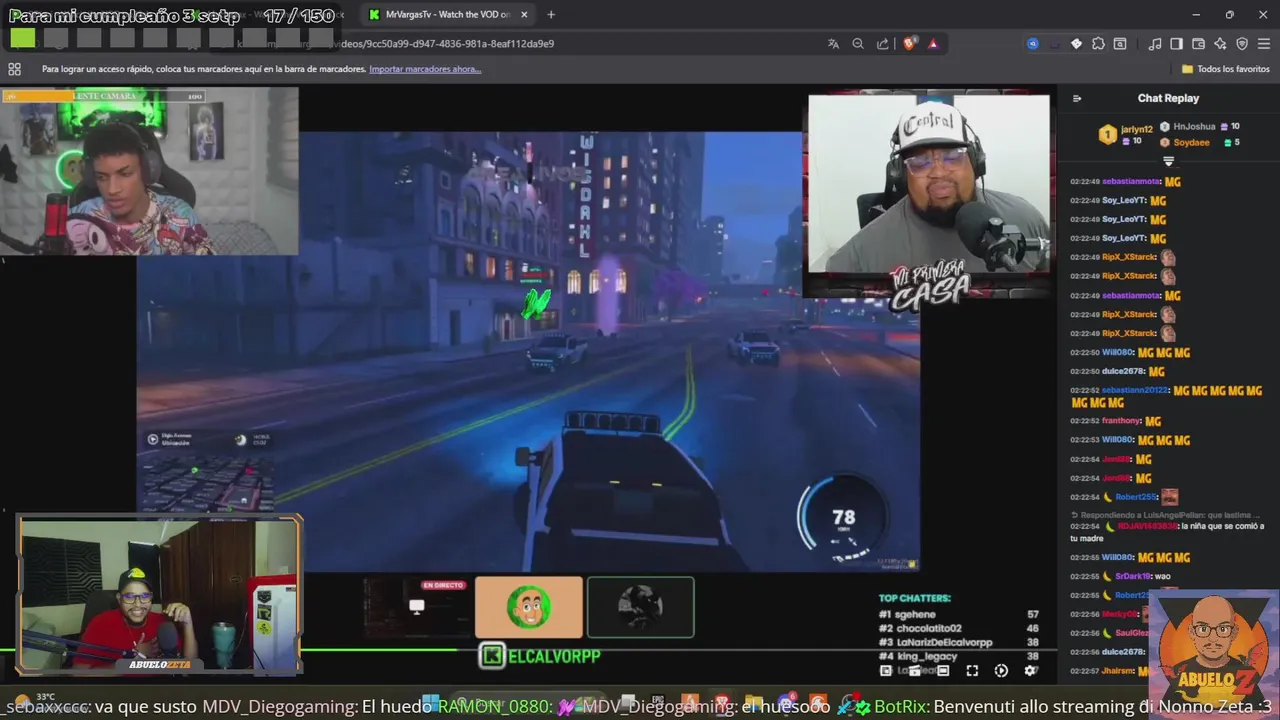Open the browser Extensions puzzle icon
The width and height of the screenshot is (1280, 720).
(1098, 44)
